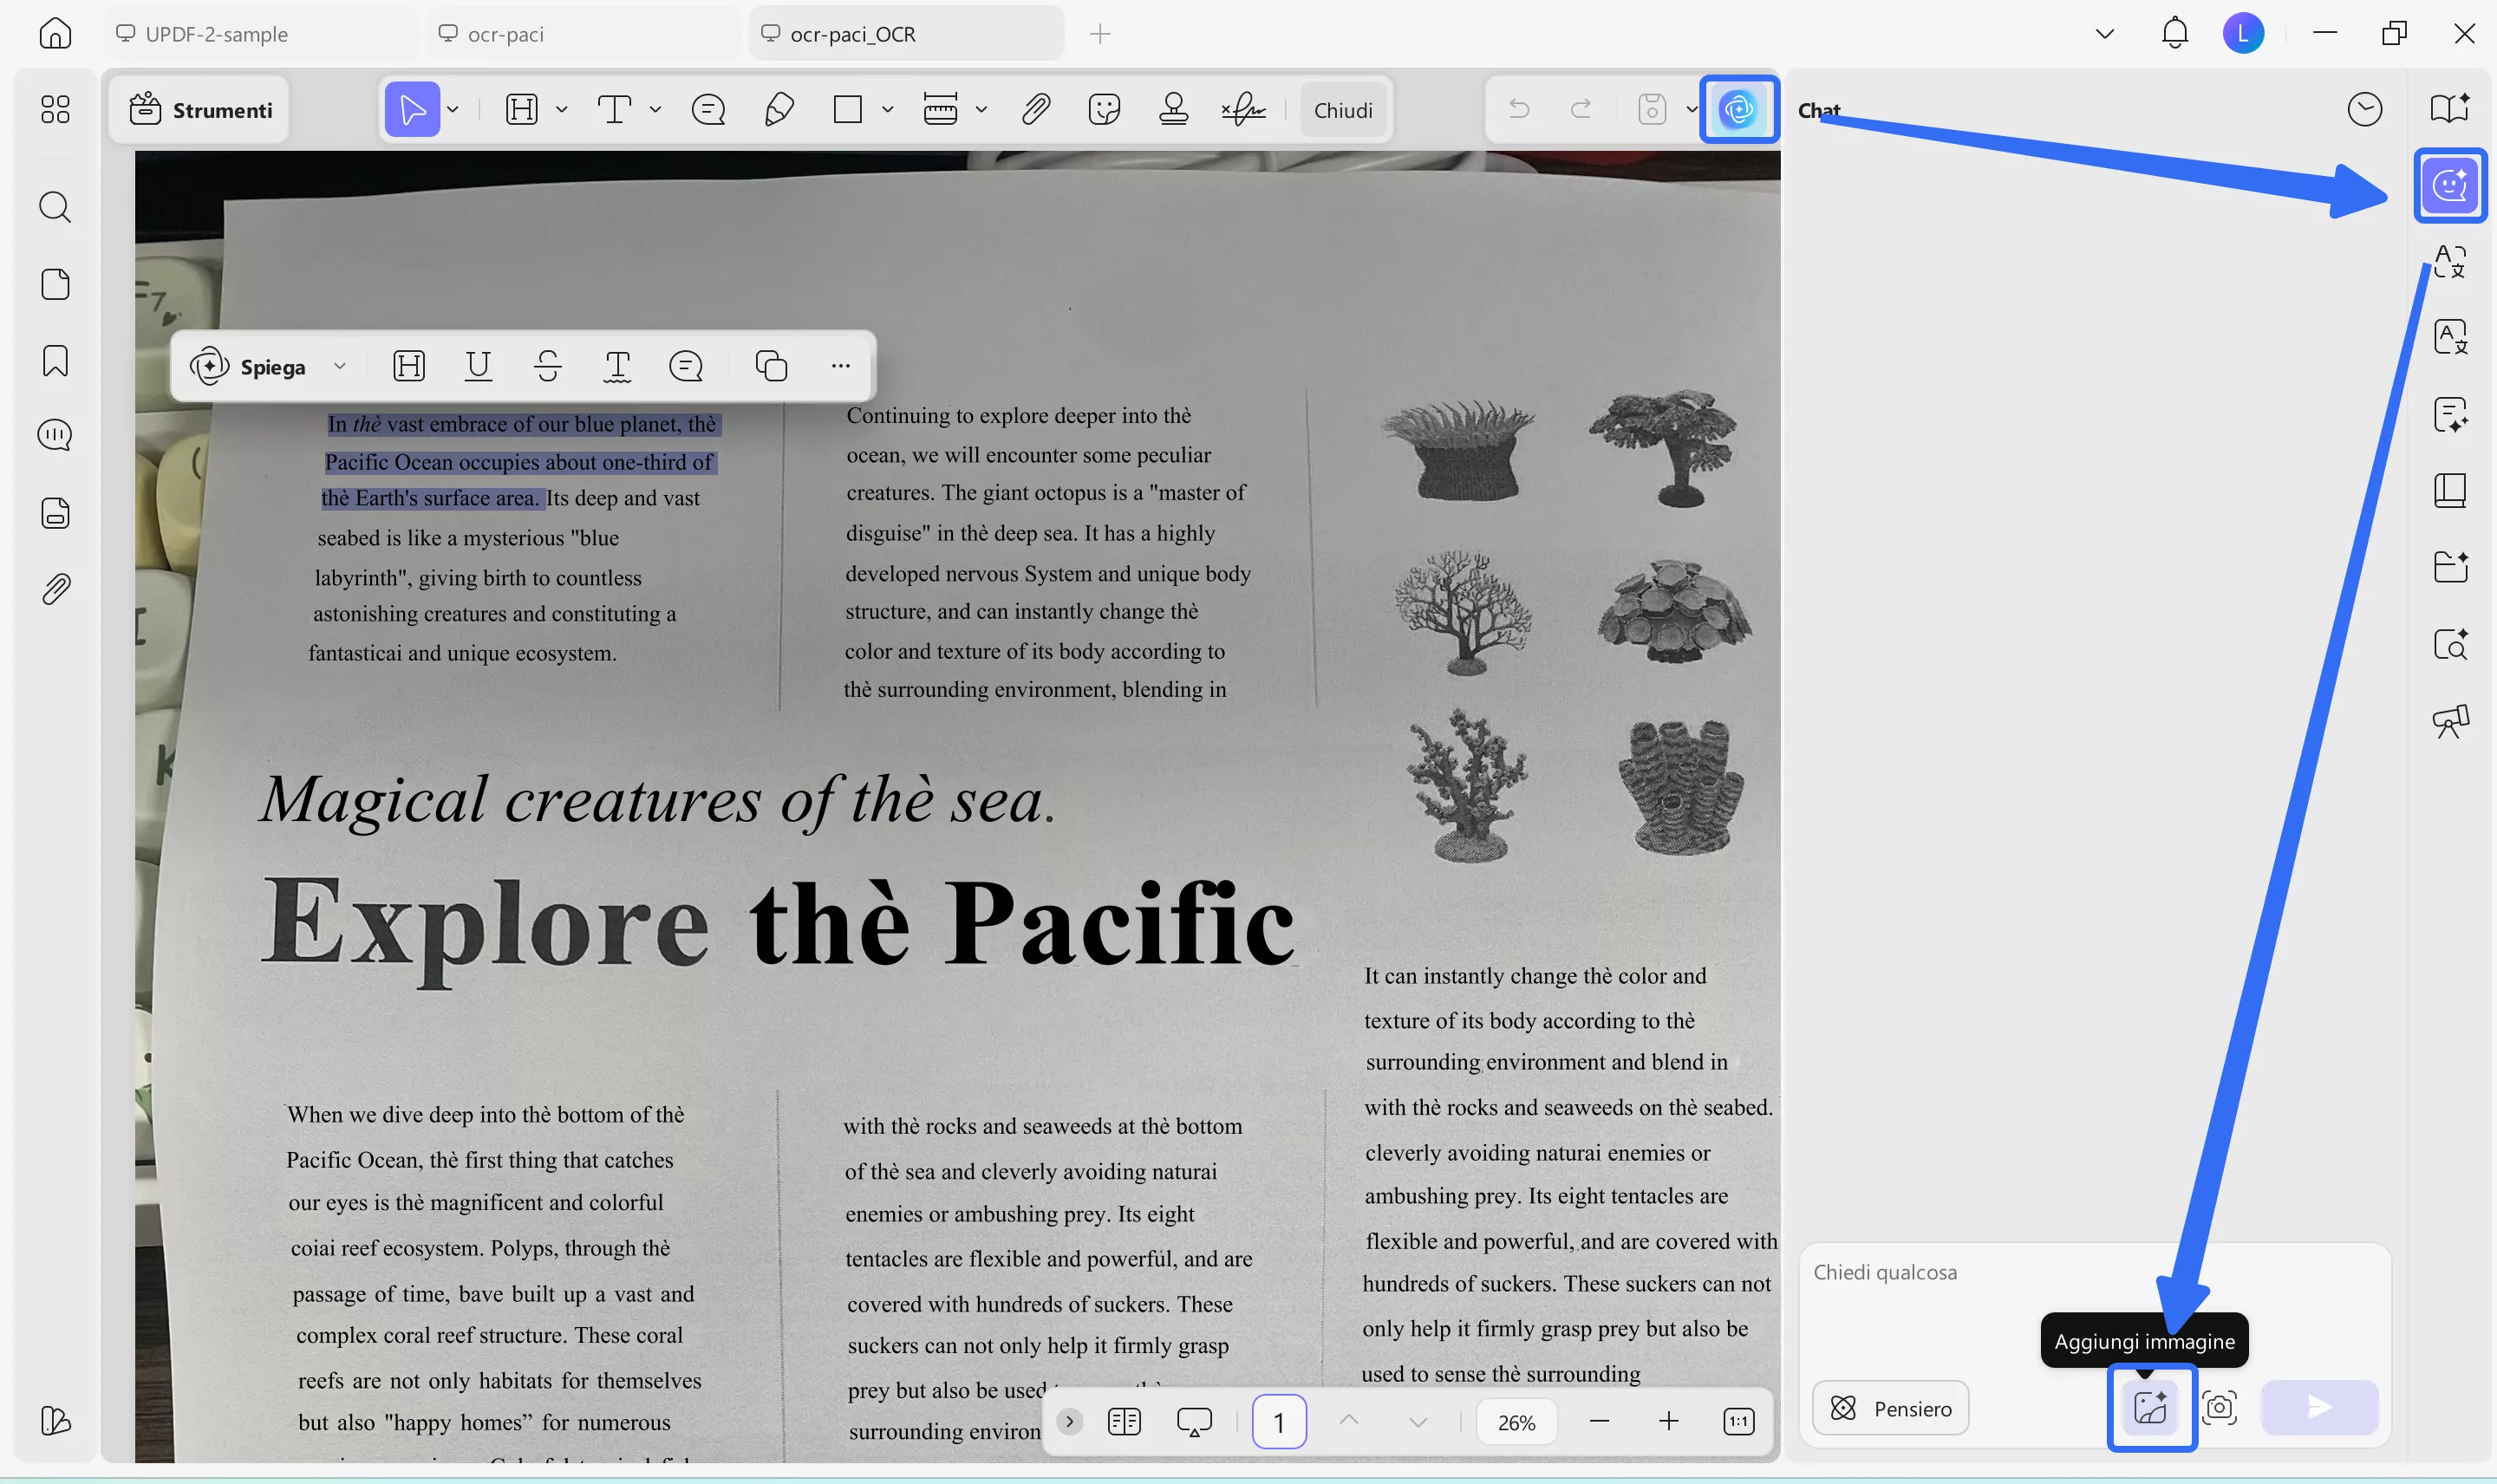Click the Aggiungi immagine icon

(x=2150, y=1408)
